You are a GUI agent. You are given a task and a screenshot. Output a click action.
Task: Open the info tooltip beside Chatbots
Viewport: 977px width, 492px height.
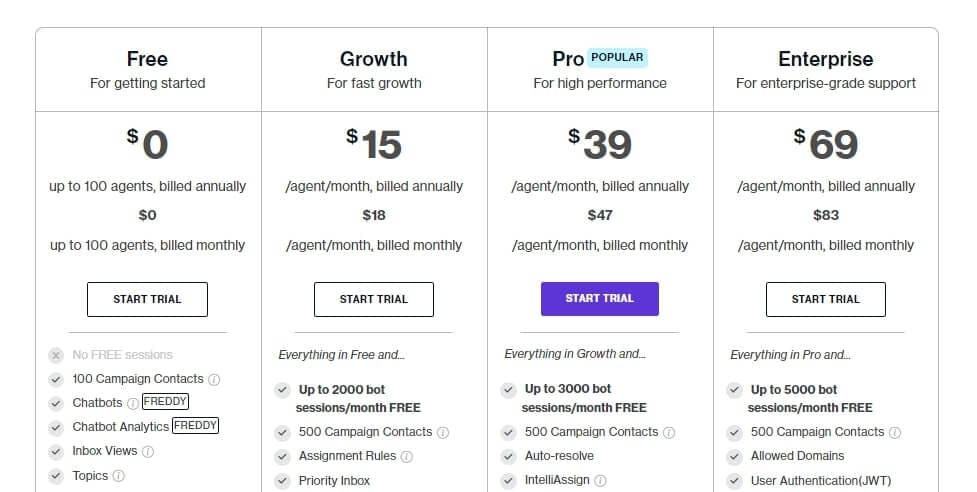pyautogui.click(x=133, y=404)
